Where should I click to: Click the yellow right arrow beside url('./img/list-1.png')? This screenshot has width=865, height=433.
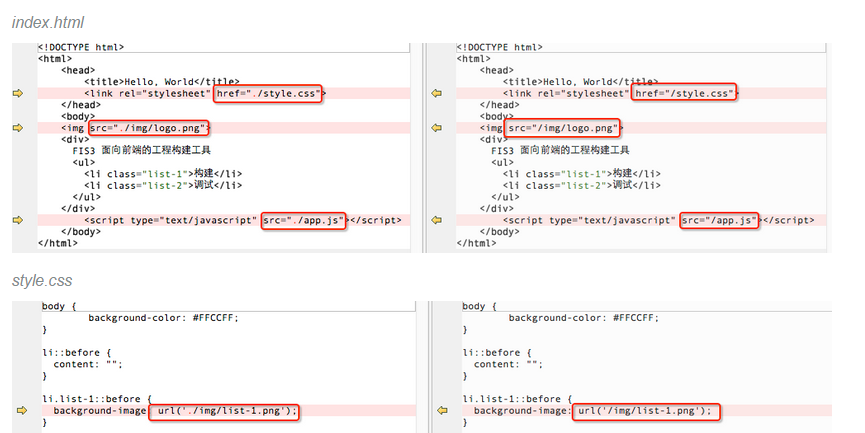pyautogui.click(x=22, y=410)
